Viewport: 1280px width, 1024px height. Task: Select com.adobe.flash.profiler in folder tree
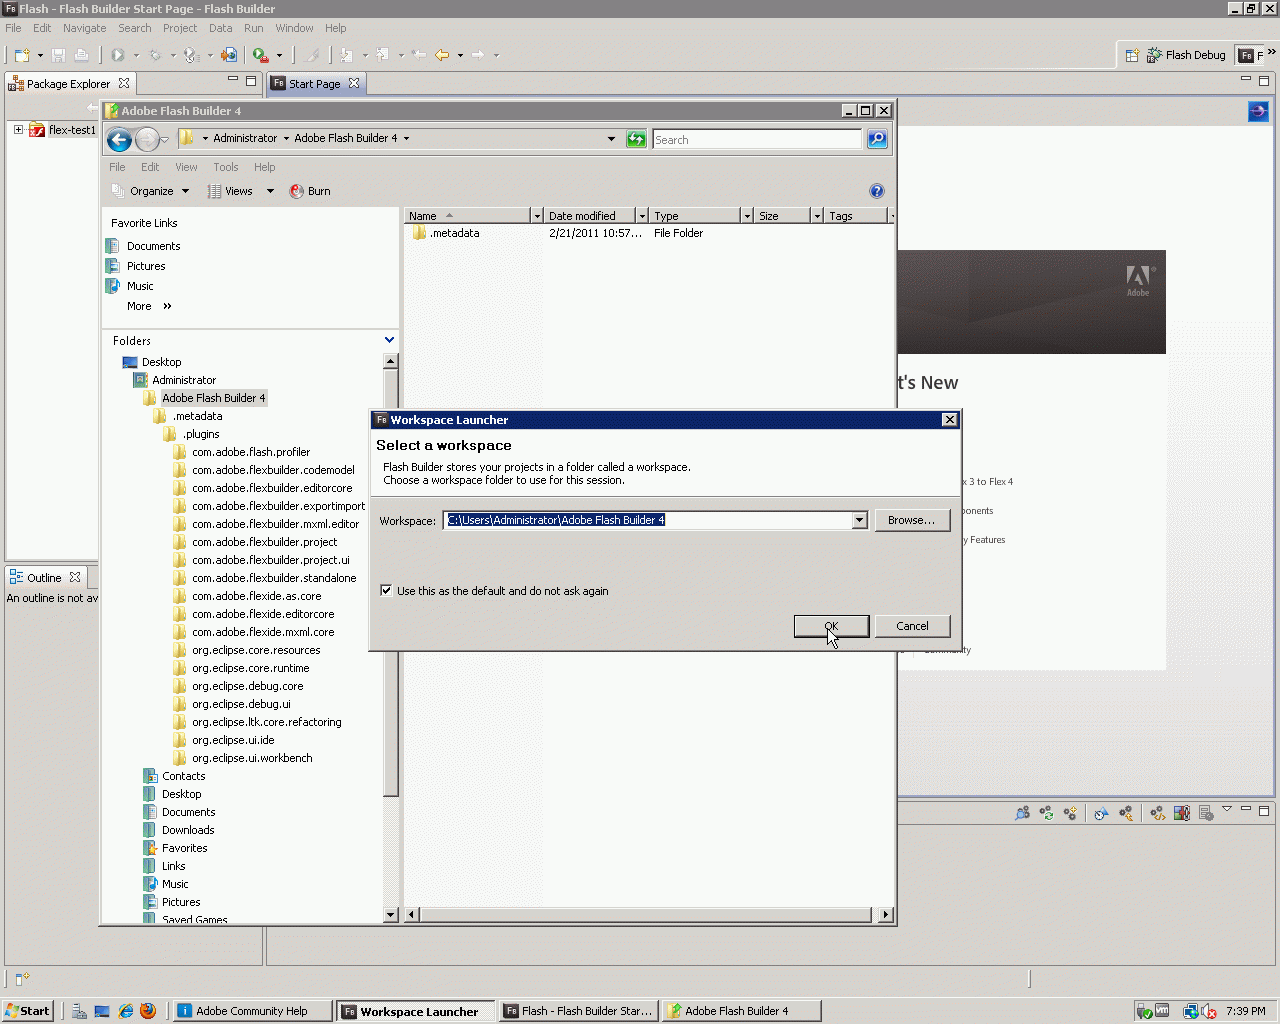(251, 452)
